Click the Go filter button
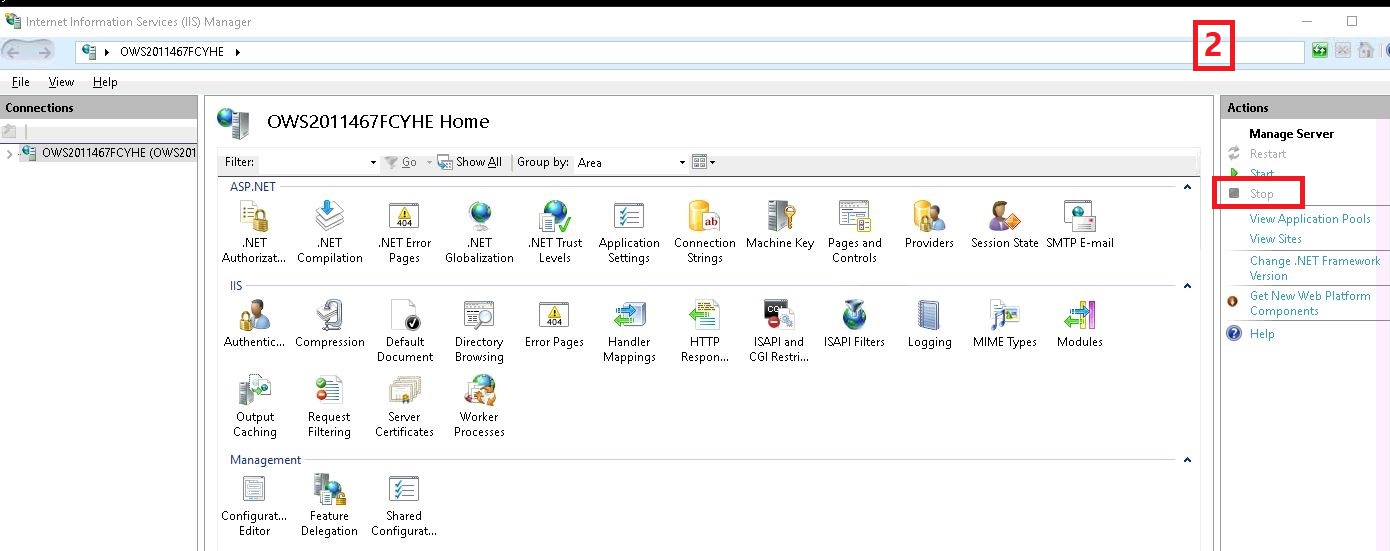 (401, 162)
